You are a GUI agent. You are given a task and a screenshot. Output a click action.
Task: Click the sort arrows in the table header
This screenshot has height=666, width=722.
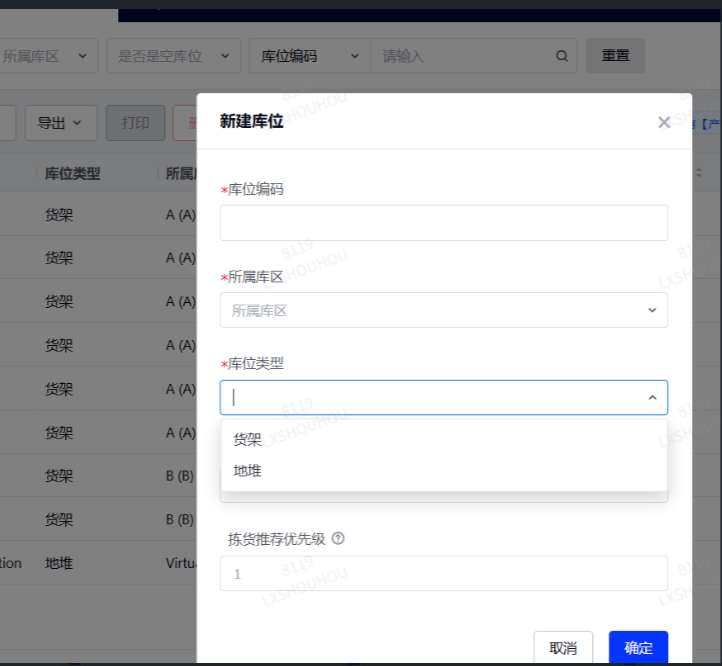coord(699,173)
